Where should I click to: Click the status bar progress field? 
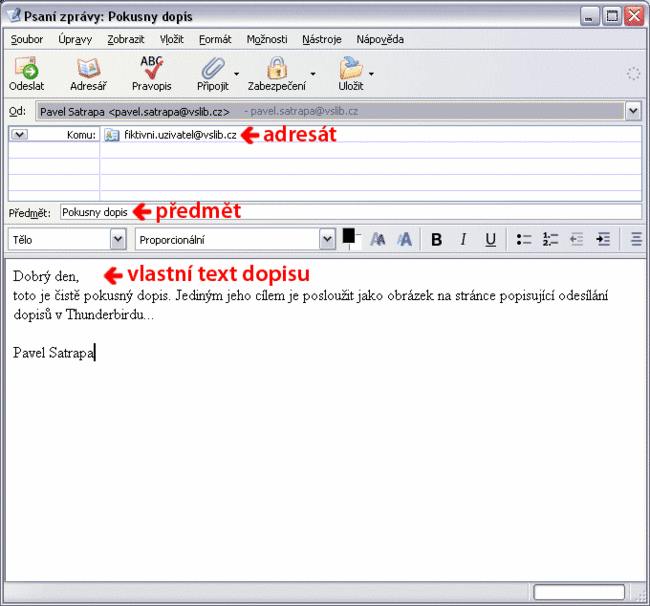579,592
